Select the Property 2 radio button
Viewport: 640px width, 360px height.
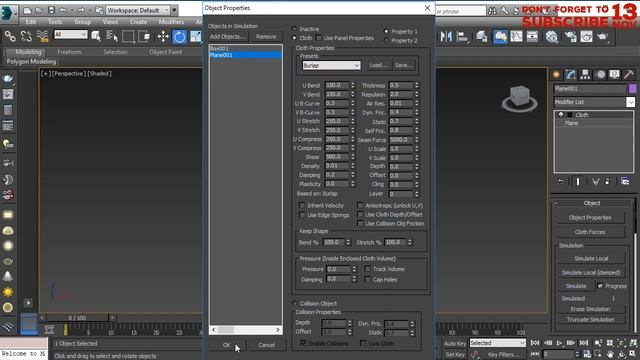click(386, 40)
